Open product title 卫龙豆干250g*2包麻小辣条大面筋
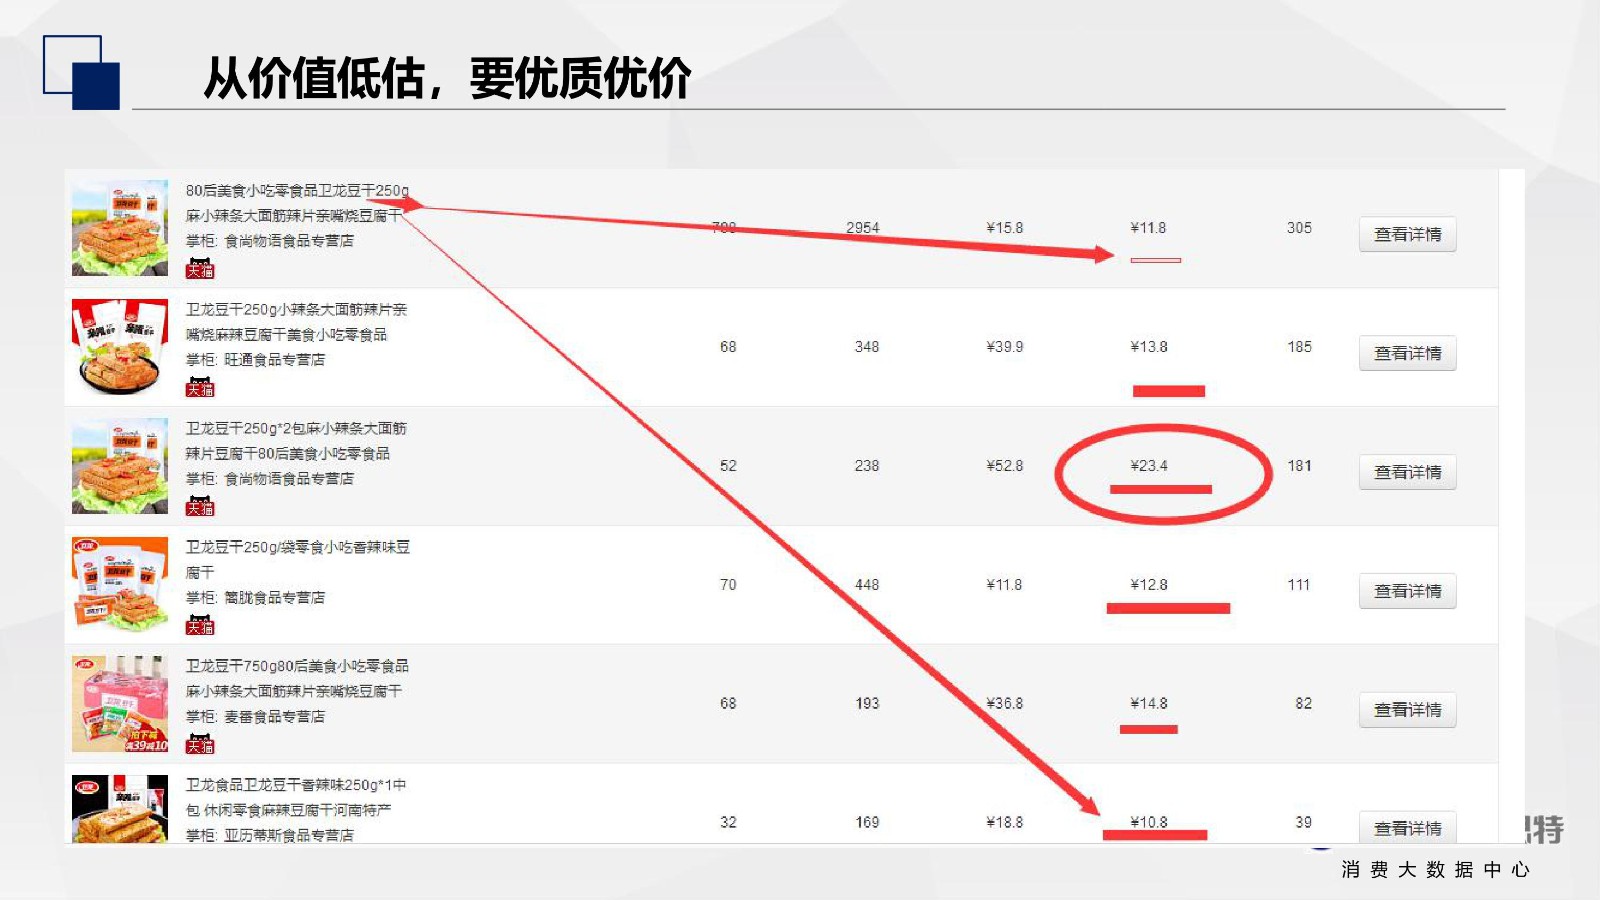The height and width of the screenshot is (900, 1600). tap(296, 428)
